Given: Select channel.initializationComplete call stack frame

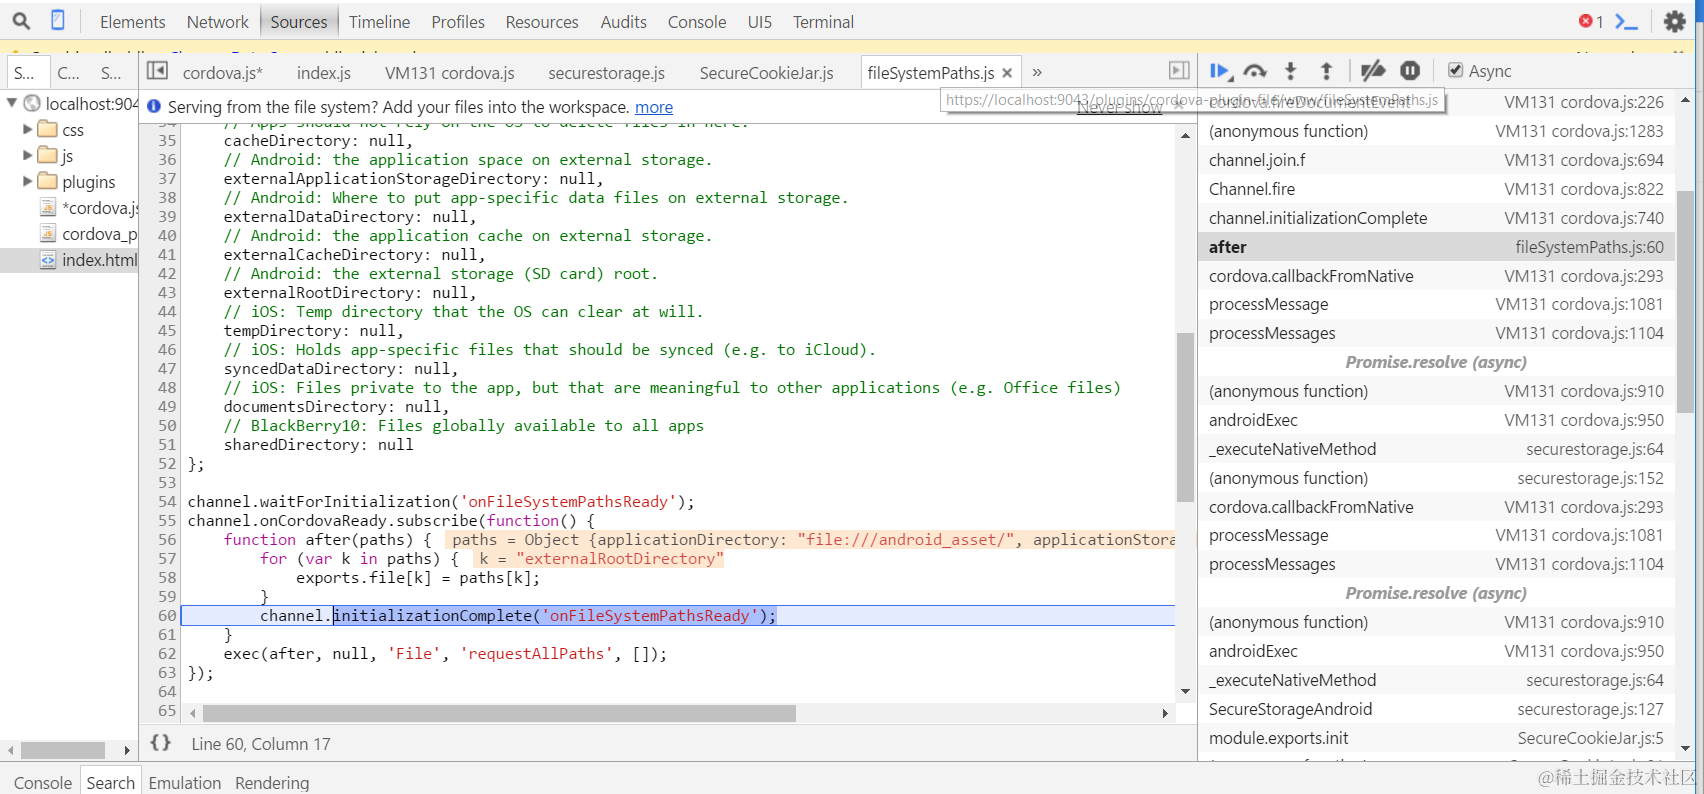Looking at the screenshot, I should pyautogui.click(x=1436, y=218).
